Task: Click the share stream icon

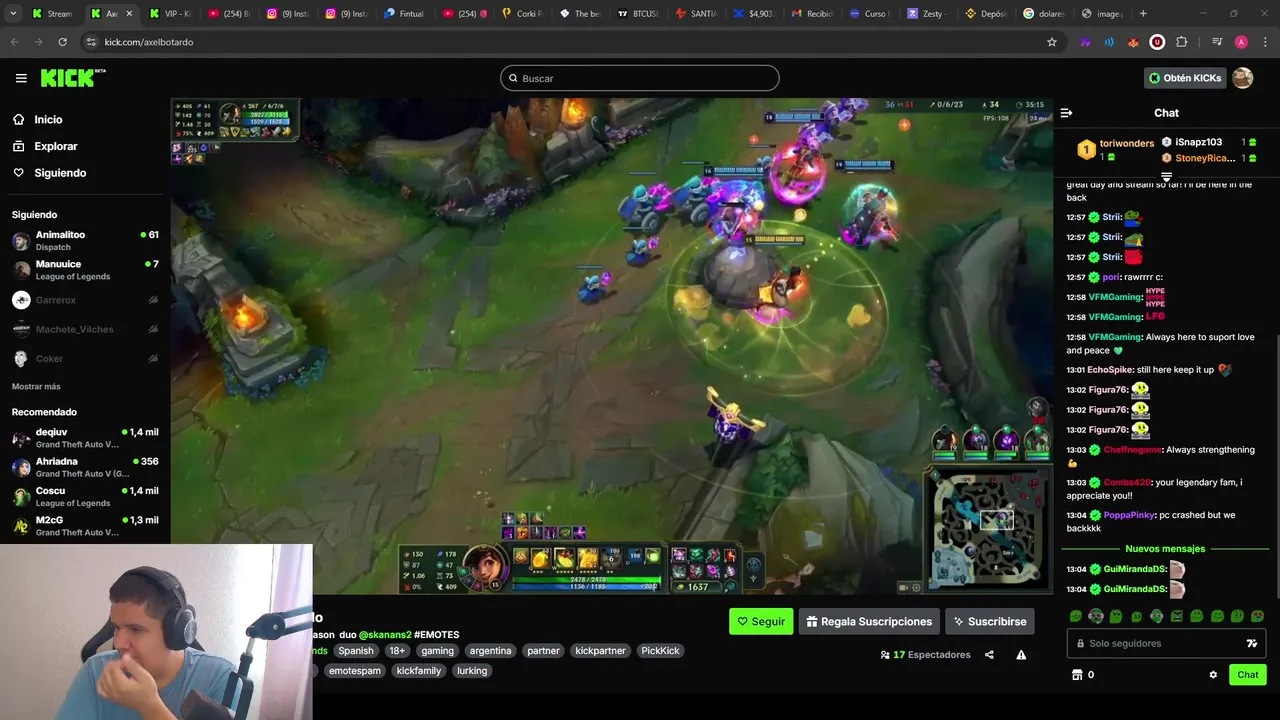Action: coord(989,655)
